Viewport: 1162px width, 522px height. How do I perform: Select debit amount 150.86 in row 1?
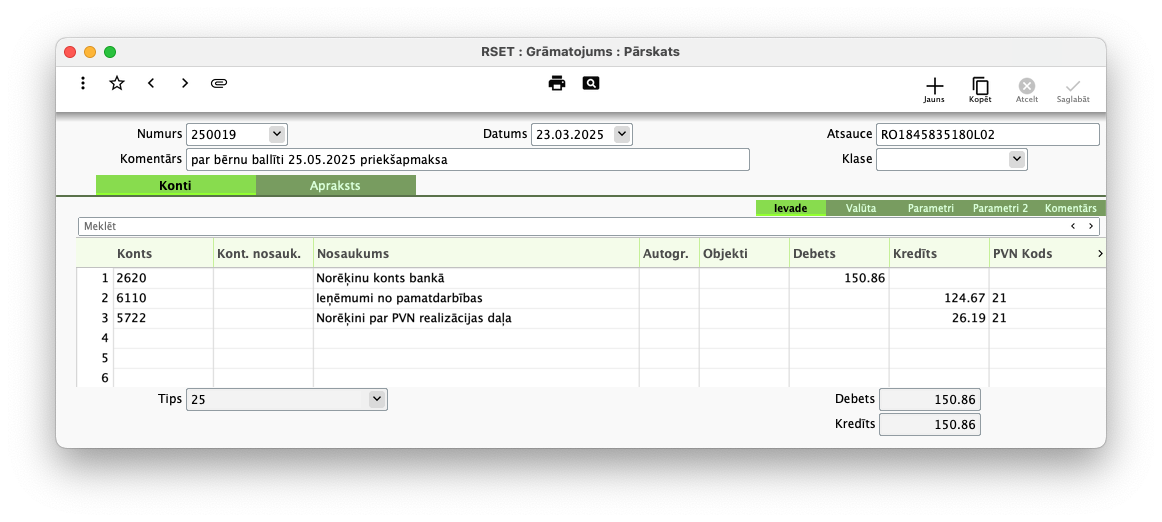pos(840,278)
